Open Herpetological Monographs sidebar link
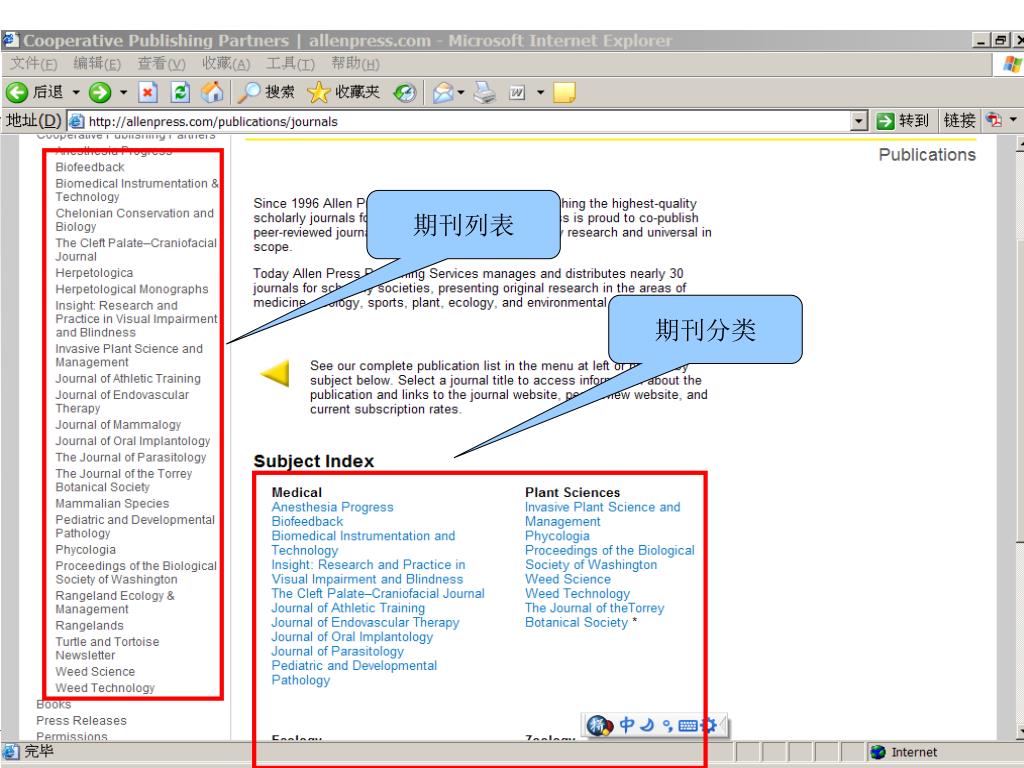The height and width of the screenshot is (768, 1024). pos(132,289)
